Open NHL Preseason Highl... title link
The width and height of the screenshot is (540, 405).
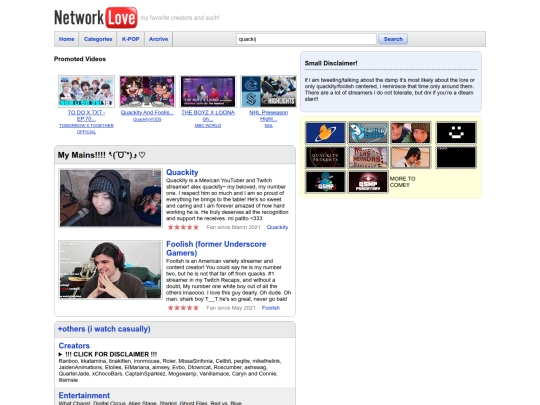click(x=269, y=116)
